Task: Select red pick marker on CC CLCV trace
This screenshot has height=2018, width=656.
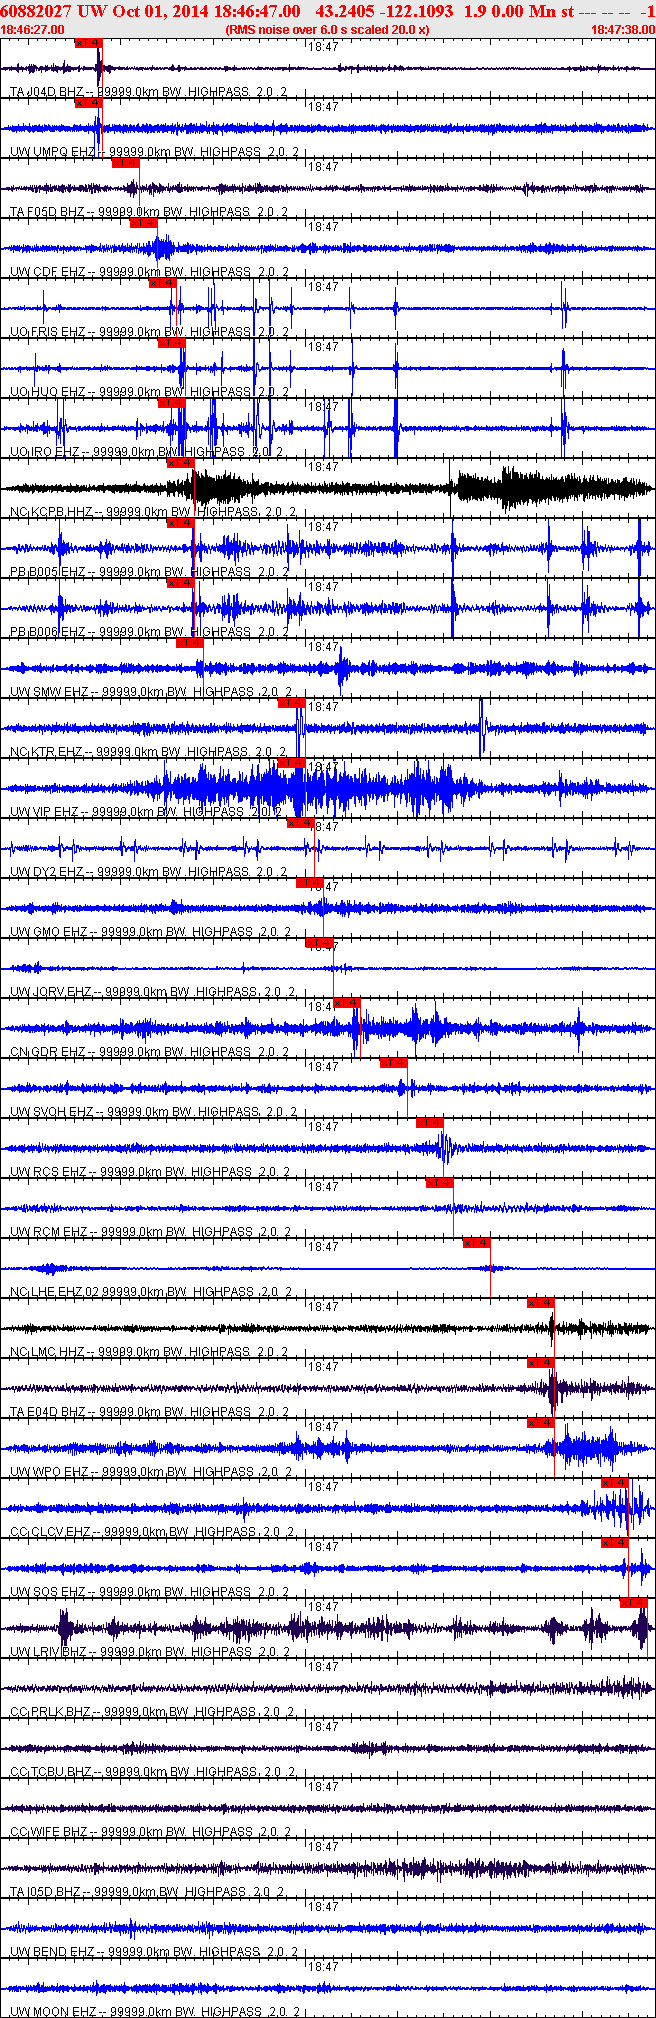Action: (x=614, y=1483)
